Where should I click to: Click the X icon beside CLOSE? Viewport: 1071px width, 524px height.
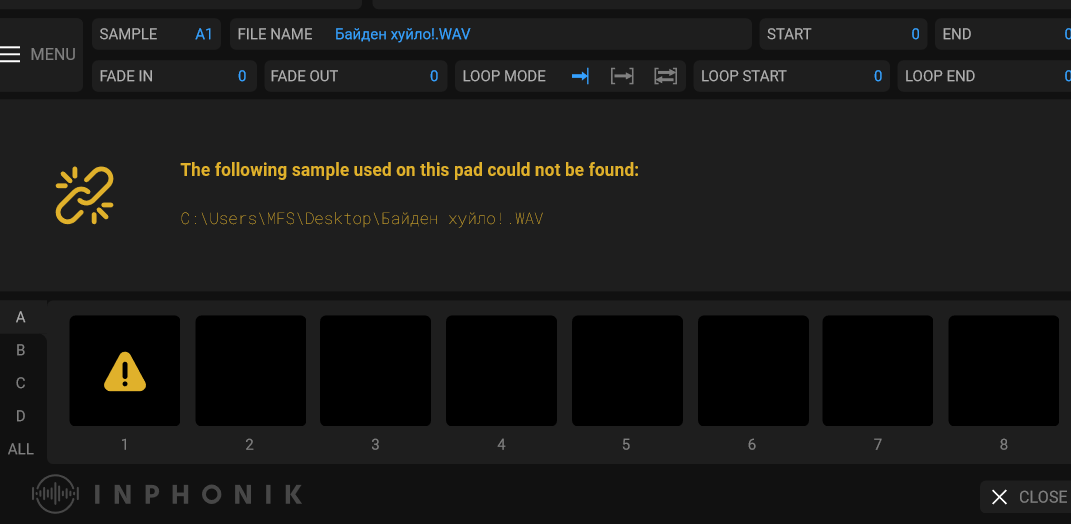tap(999, 497)
